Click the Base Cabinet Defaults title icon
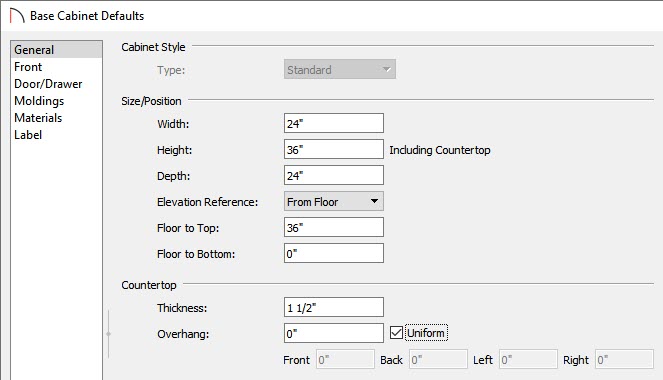 coord(17,16)
